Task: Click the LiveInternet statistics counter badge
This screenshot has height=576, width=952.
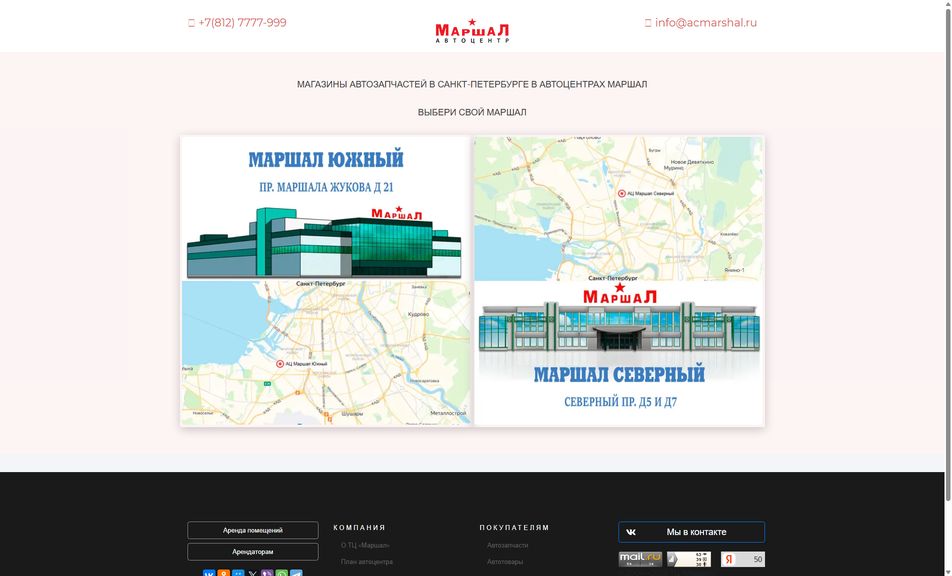Action: coord(689,559)
